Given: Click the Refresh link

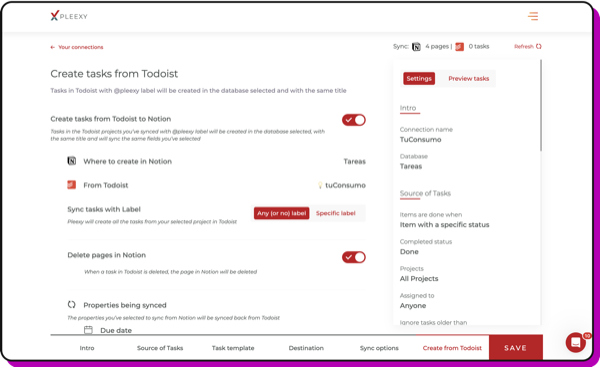Looking at the screenshot, I should pyautogui.click(x=524, y=46).
